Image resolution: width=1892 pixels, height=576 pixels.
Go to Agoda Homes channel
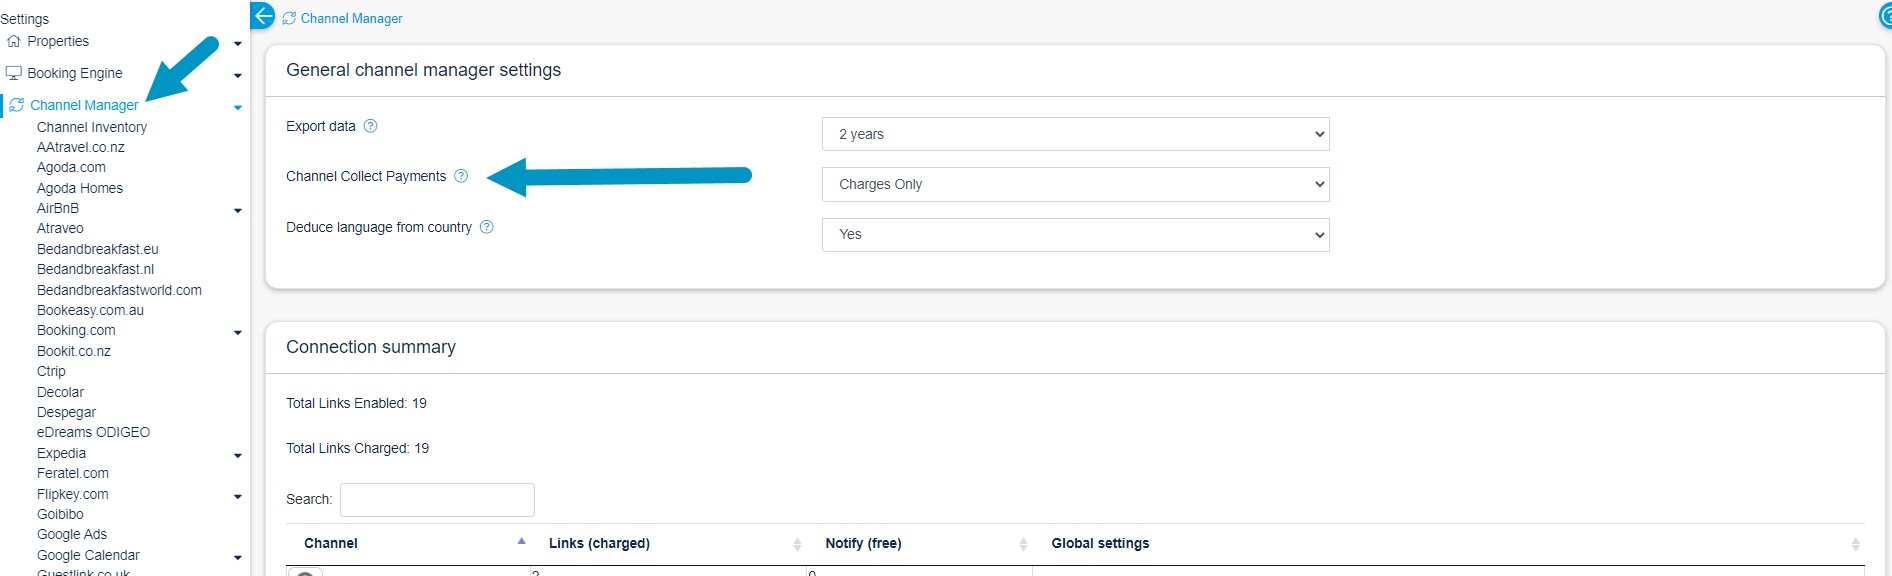(x=80, y=188)
